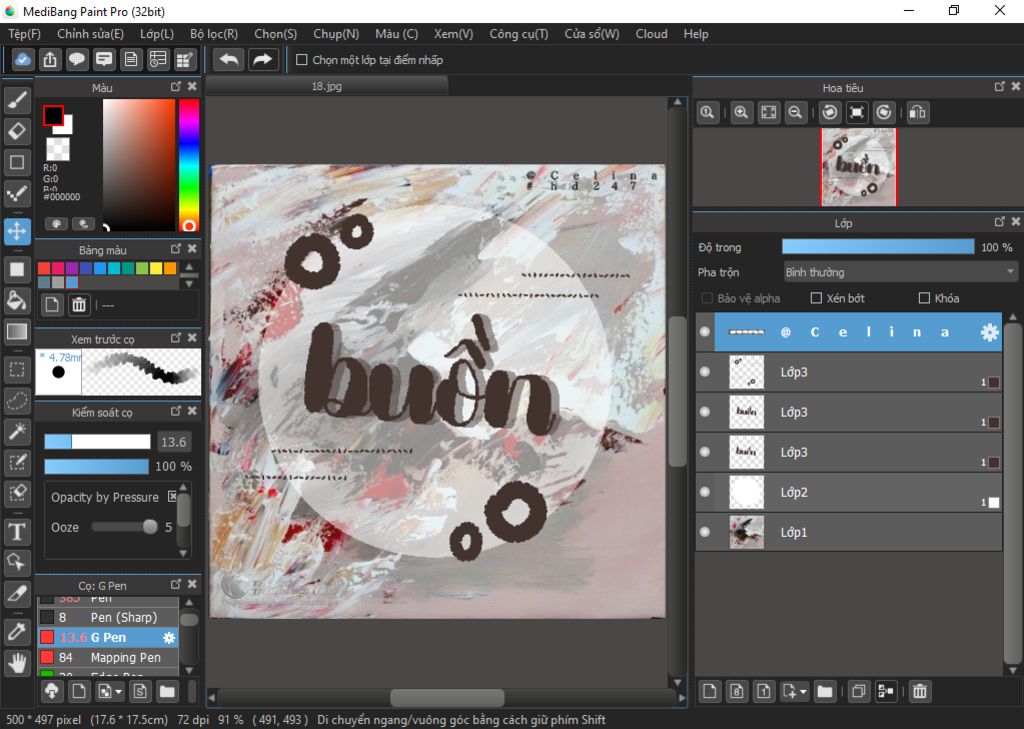Switch to the 18.jpg document tab
The width and height of the screenshot is (1024, 729).
tap(327, 86)
